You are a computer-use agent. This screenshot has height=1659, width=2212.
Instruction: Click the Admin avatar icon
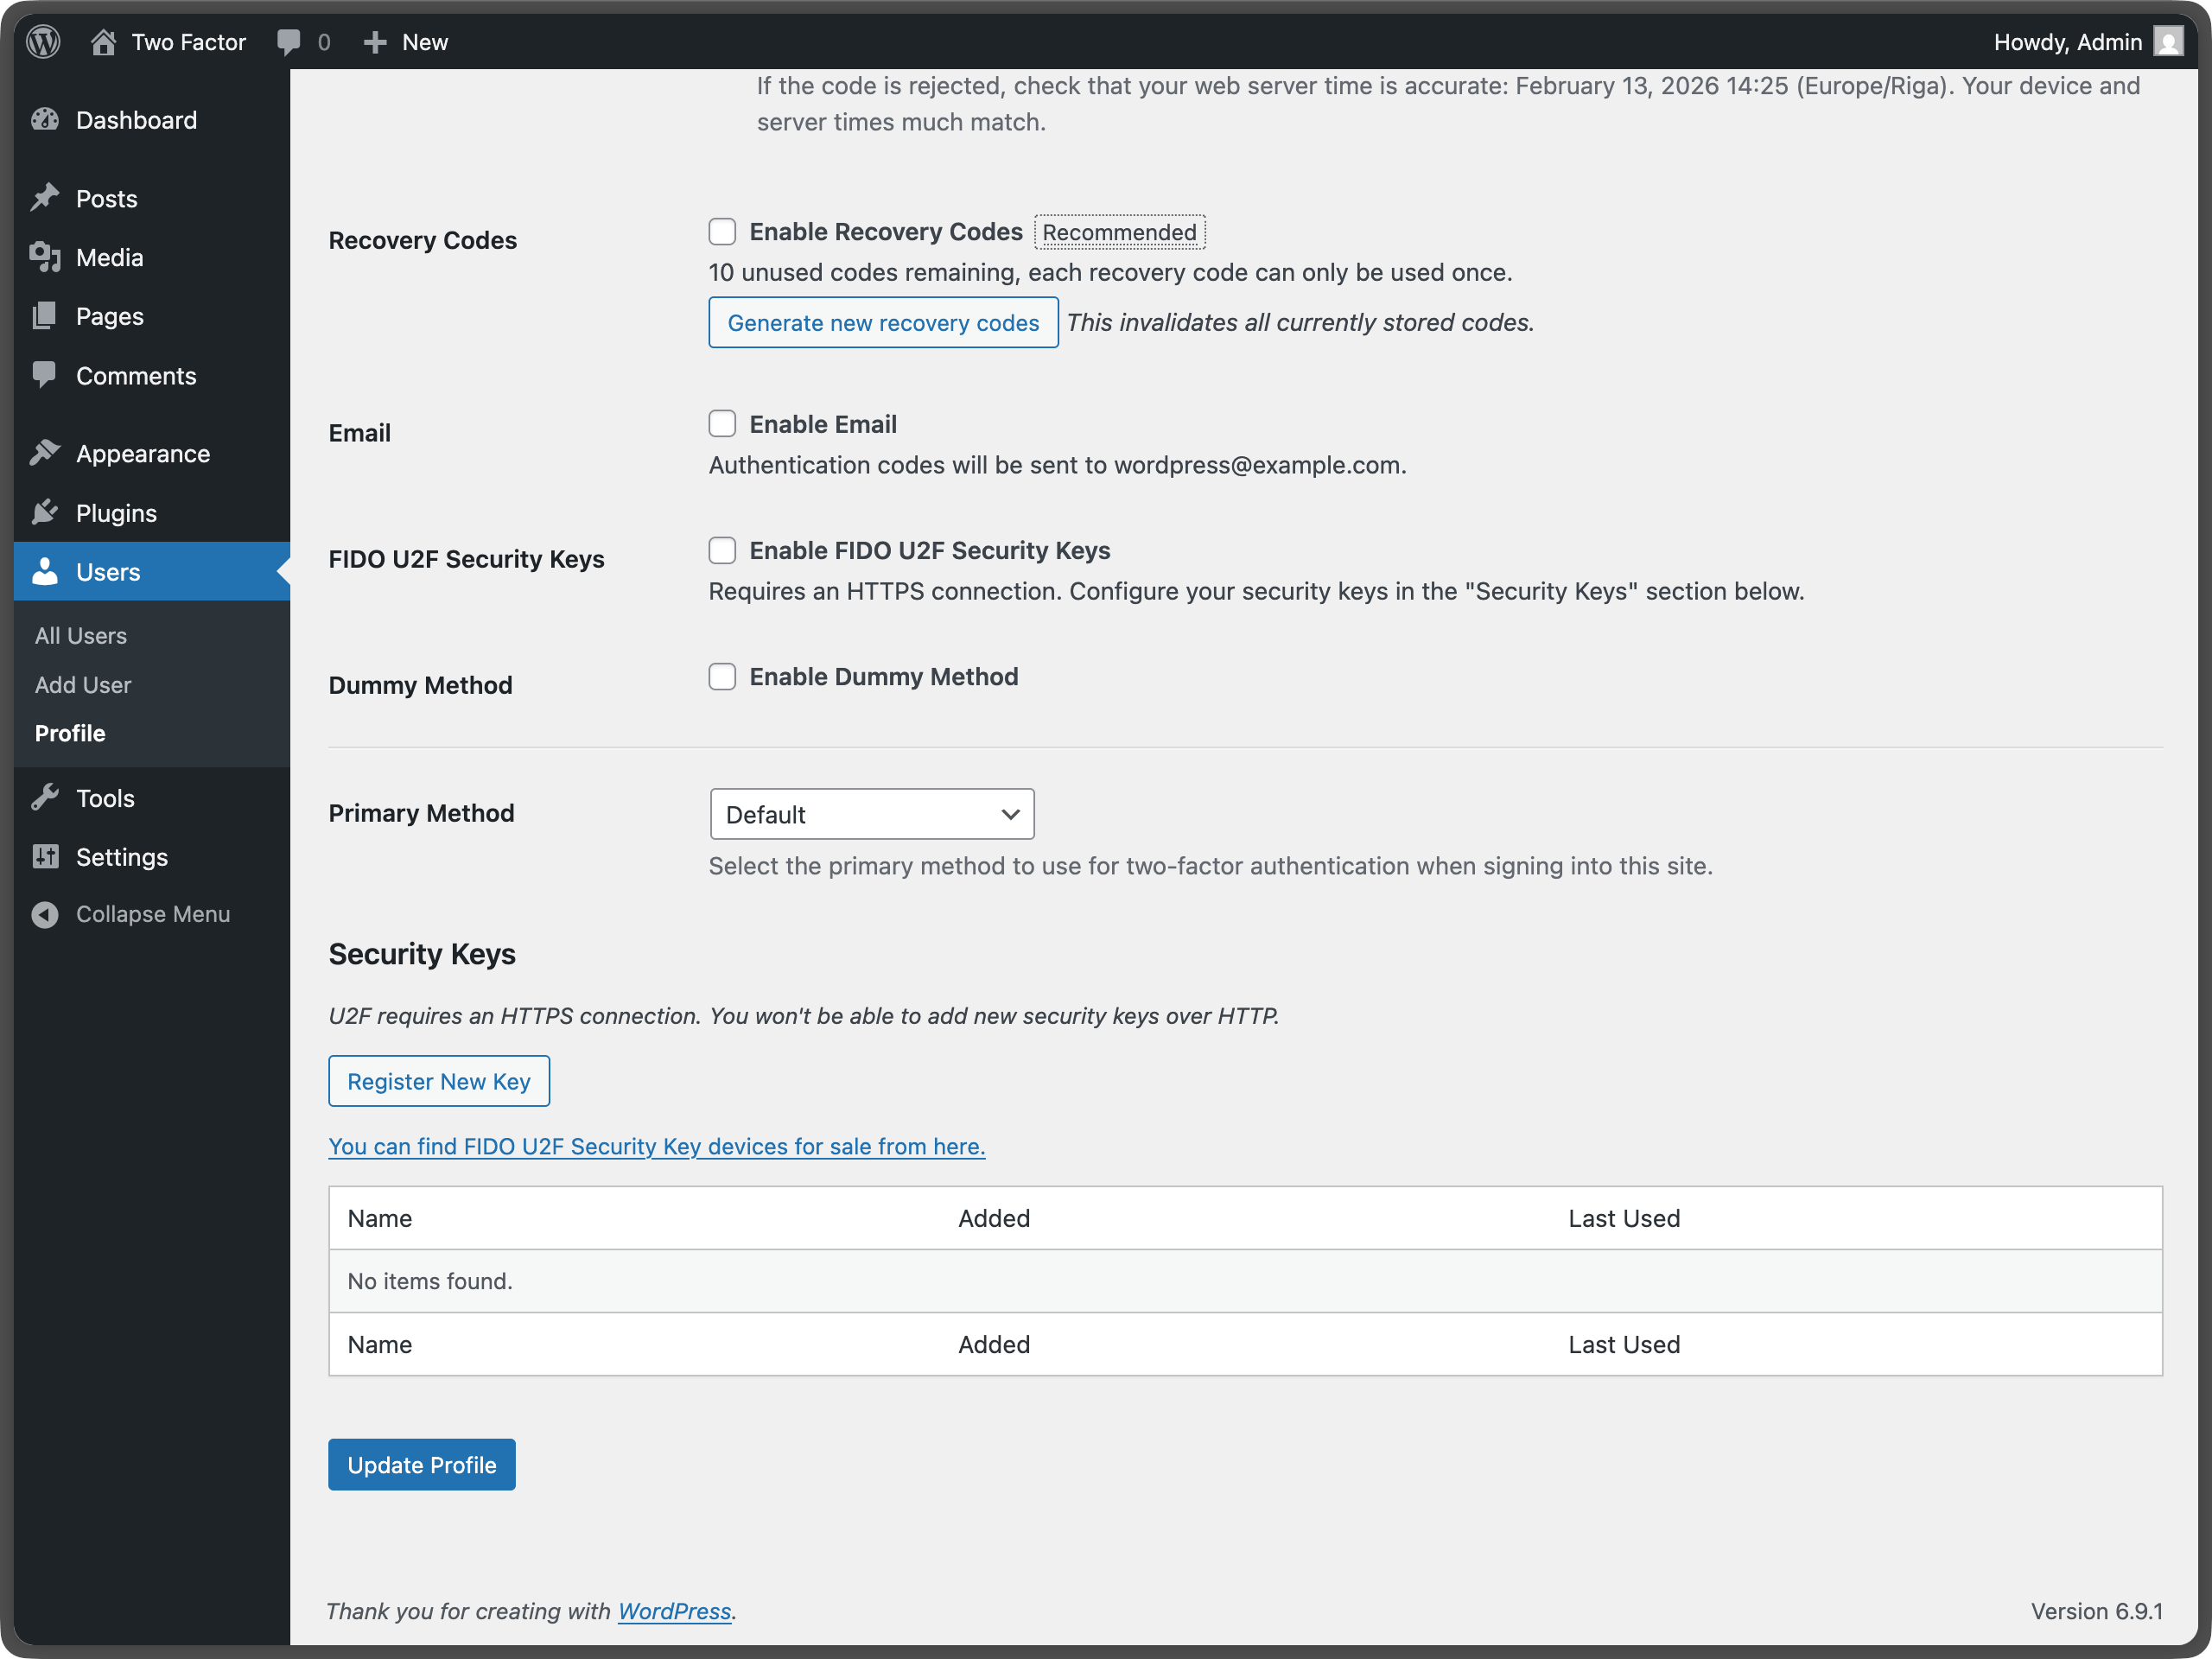[x=2168, y=41]
